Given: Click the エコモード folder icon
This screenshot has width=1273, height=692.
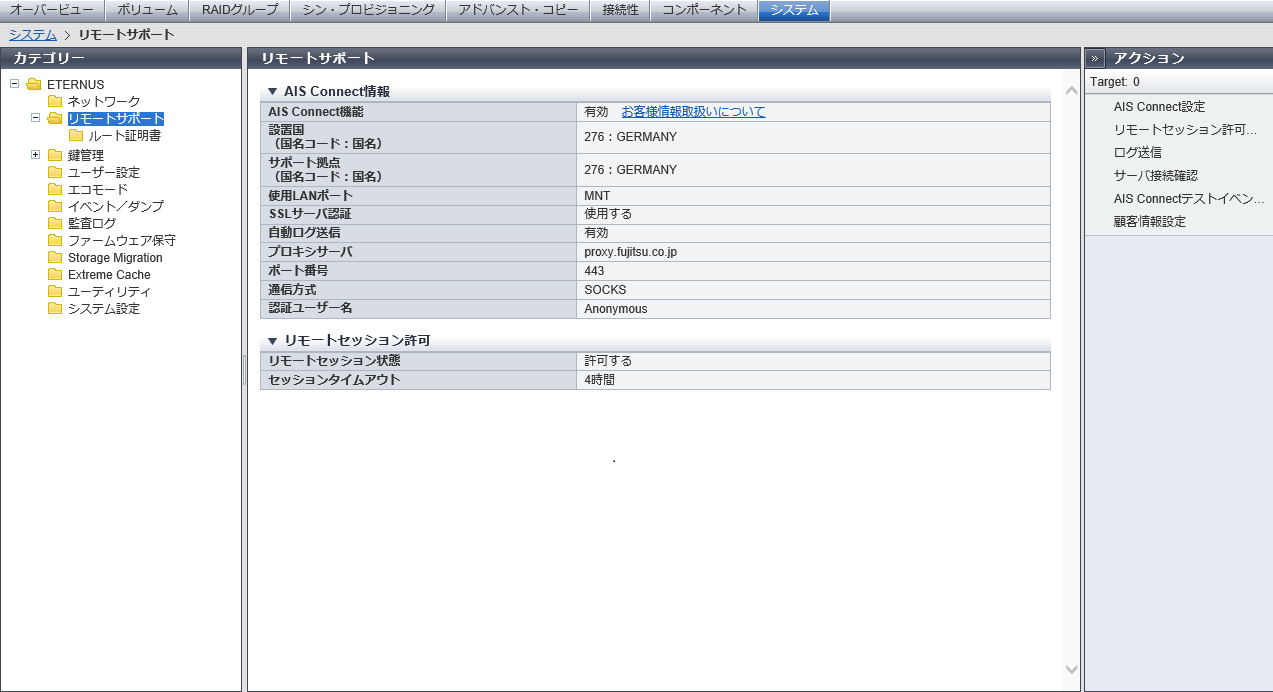Looking at the screenshot, I should coord(55,190).
